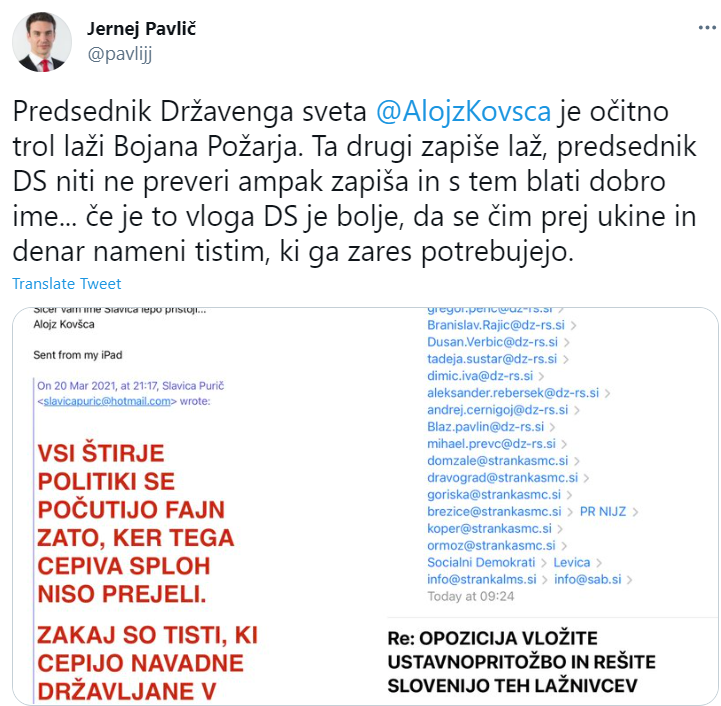The image size is (721, 706).
Task: Open the @pavlijj handle
Action: [x=120, y=54]
